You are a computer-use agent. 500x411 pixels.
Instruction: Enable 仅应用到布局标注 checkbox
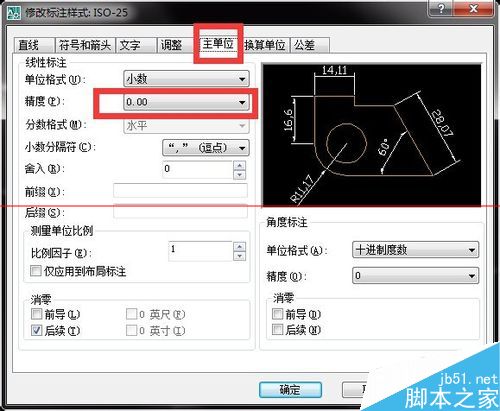coord(36,271)
